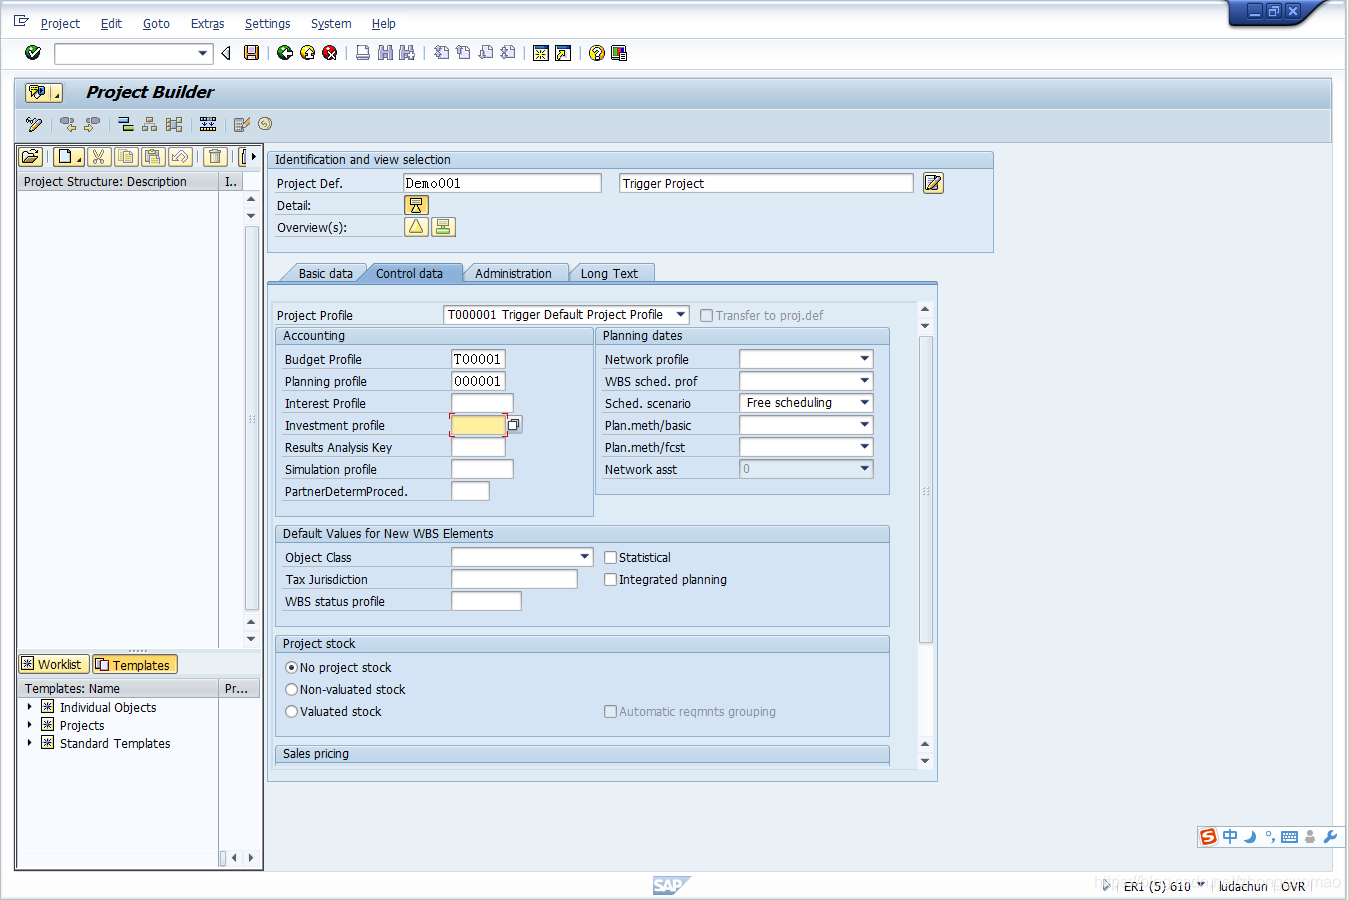The image size is (1350, 900).
Task: Open the command field dropdown arrow
Action: click(203, 53)
